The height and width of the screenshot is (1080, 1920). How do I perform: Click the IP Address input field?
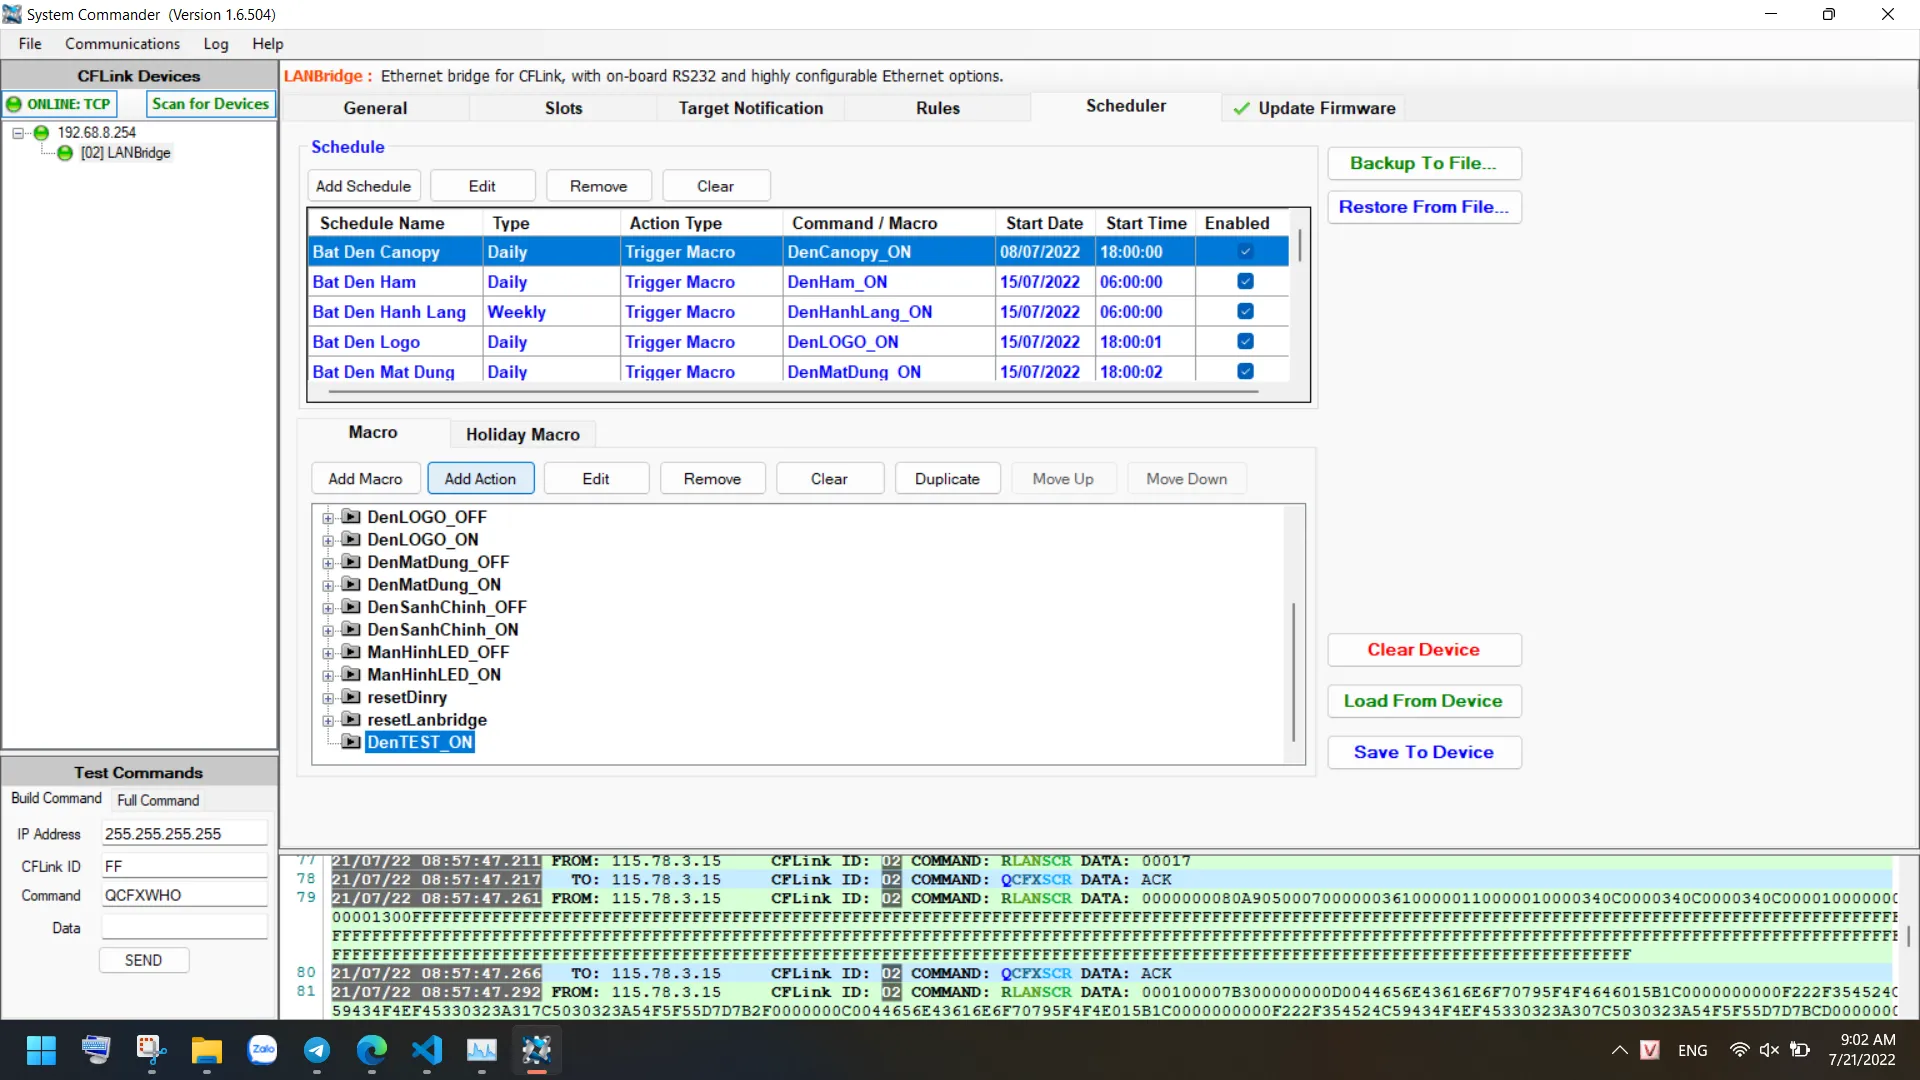point(184,834)
